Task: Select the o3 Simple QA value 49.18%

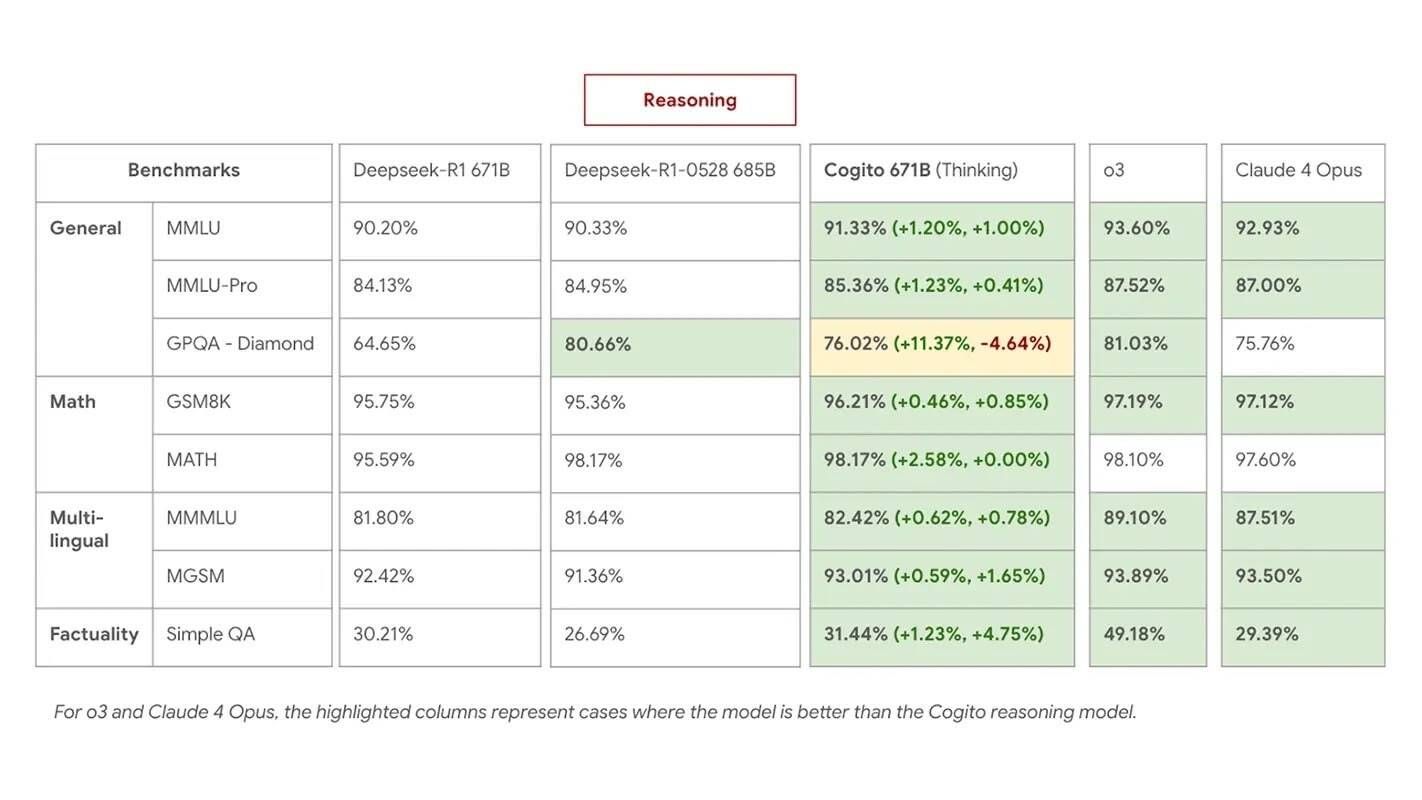Action: coord(1147,635)
